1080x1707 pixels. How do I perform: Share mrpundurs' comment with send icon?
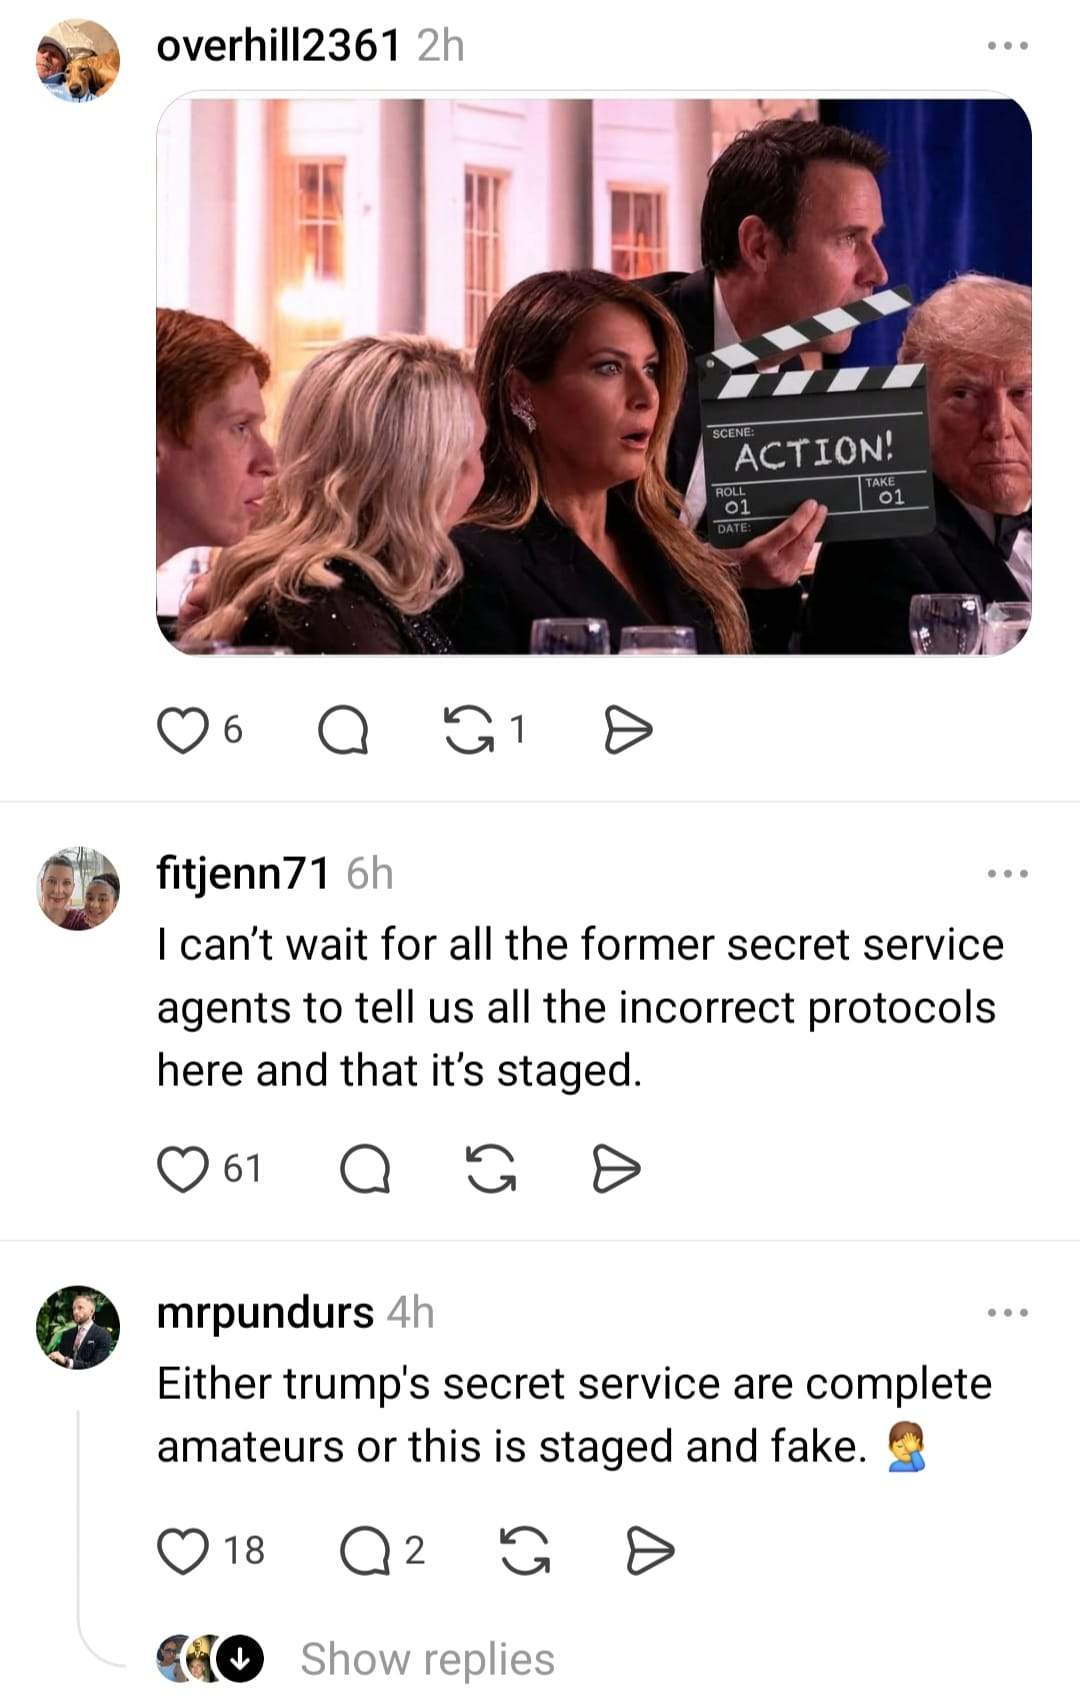coord(650,1551)
